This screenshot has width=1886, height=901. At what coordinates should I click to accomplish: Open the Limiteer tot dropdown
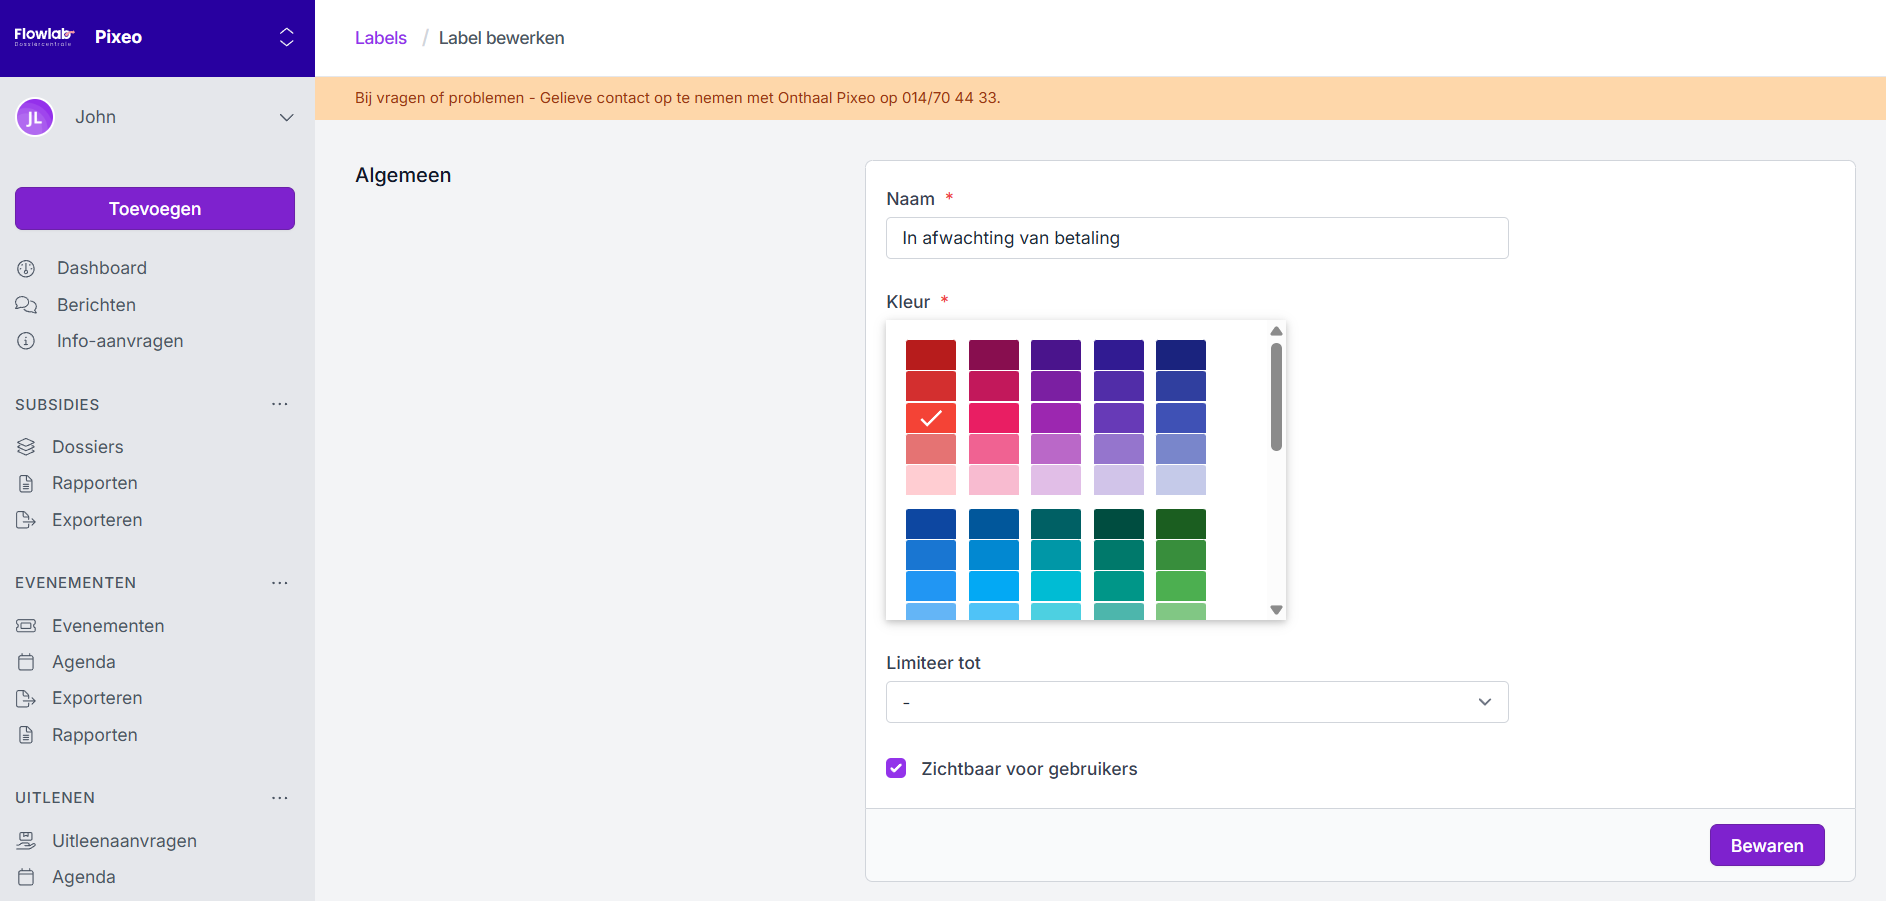1196,702
